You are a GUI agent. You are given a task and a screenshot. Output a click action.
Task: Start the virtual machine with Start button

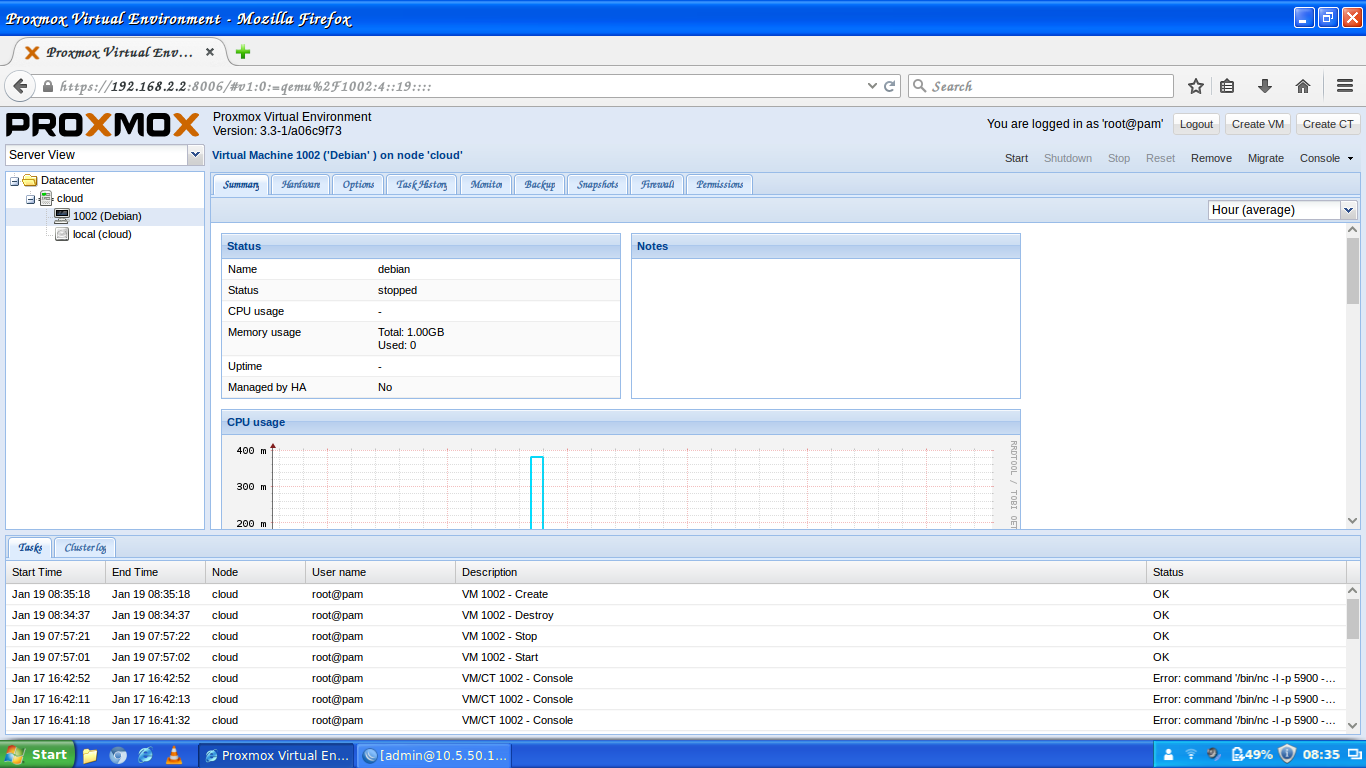point(1016,158)
